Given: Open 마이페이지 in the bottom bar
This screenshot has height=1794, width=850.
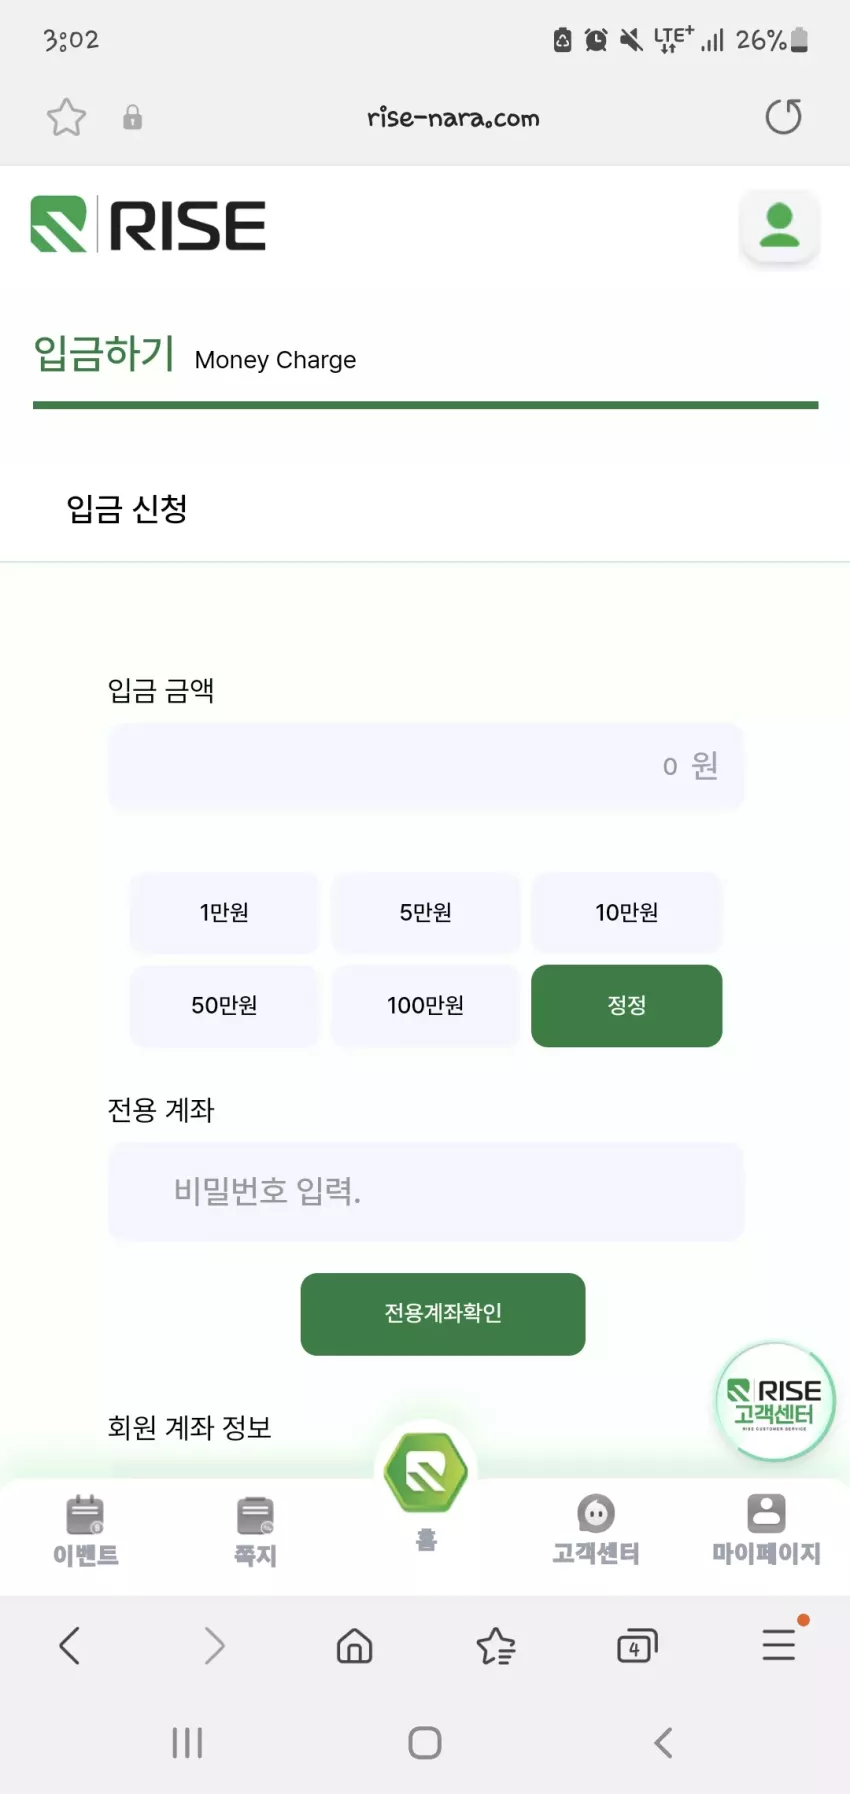Looking at the screenshot, I should pyautogui.click(x=766, y=1530).
